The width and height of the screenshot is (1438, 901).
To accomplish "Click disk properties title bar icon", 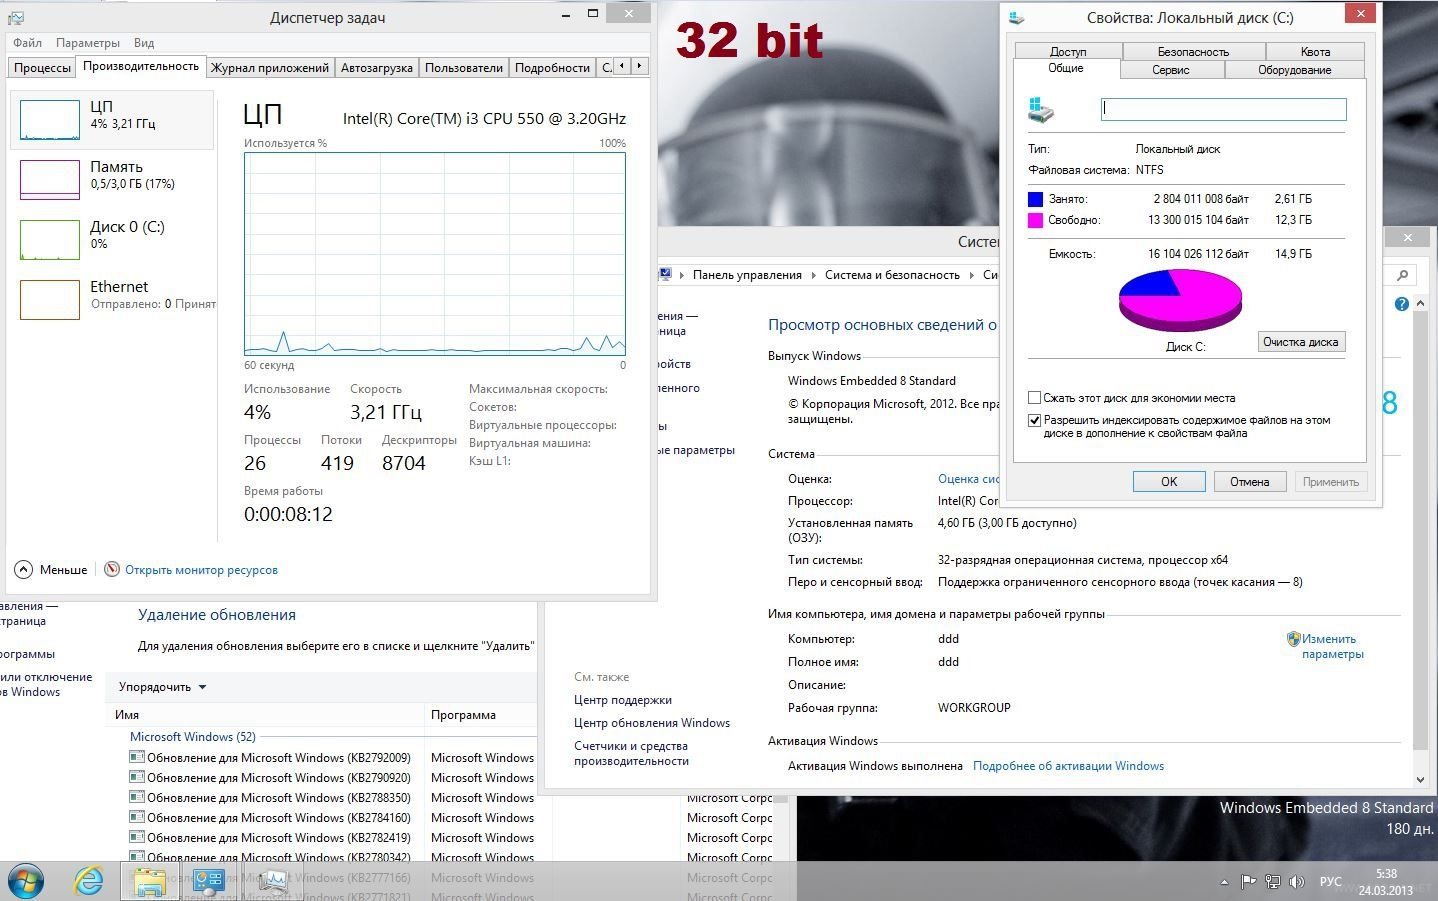I will point(1017,17).
